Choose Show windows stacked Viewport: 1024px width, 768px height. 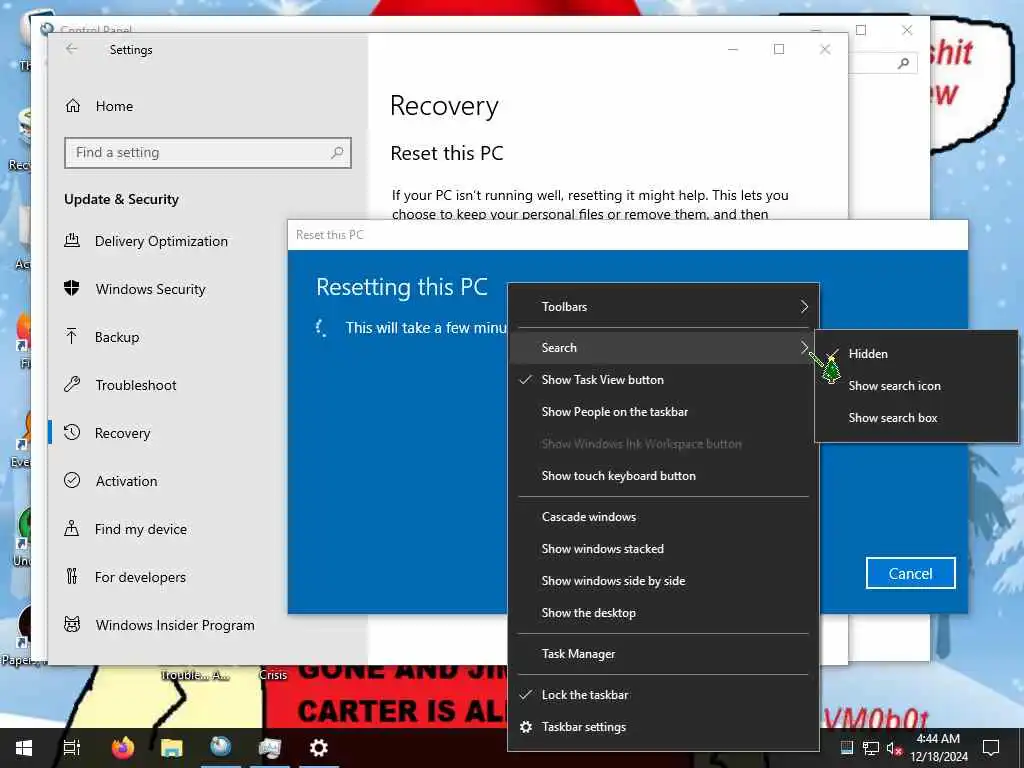point(663,549)
